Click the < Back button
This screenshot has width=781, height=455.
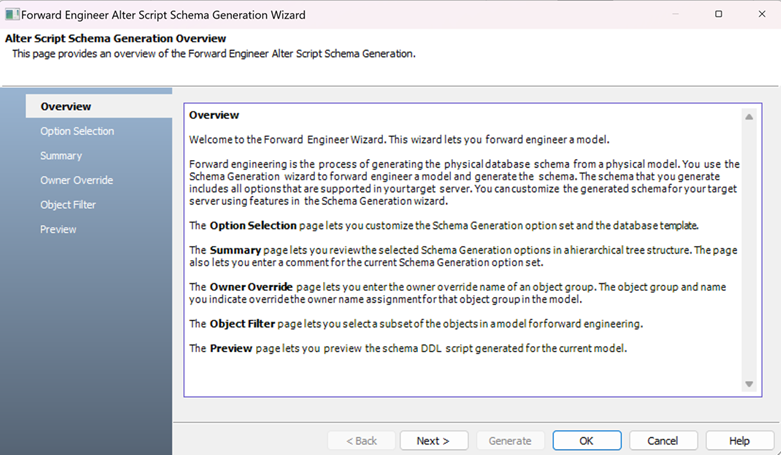coord(361,441)
